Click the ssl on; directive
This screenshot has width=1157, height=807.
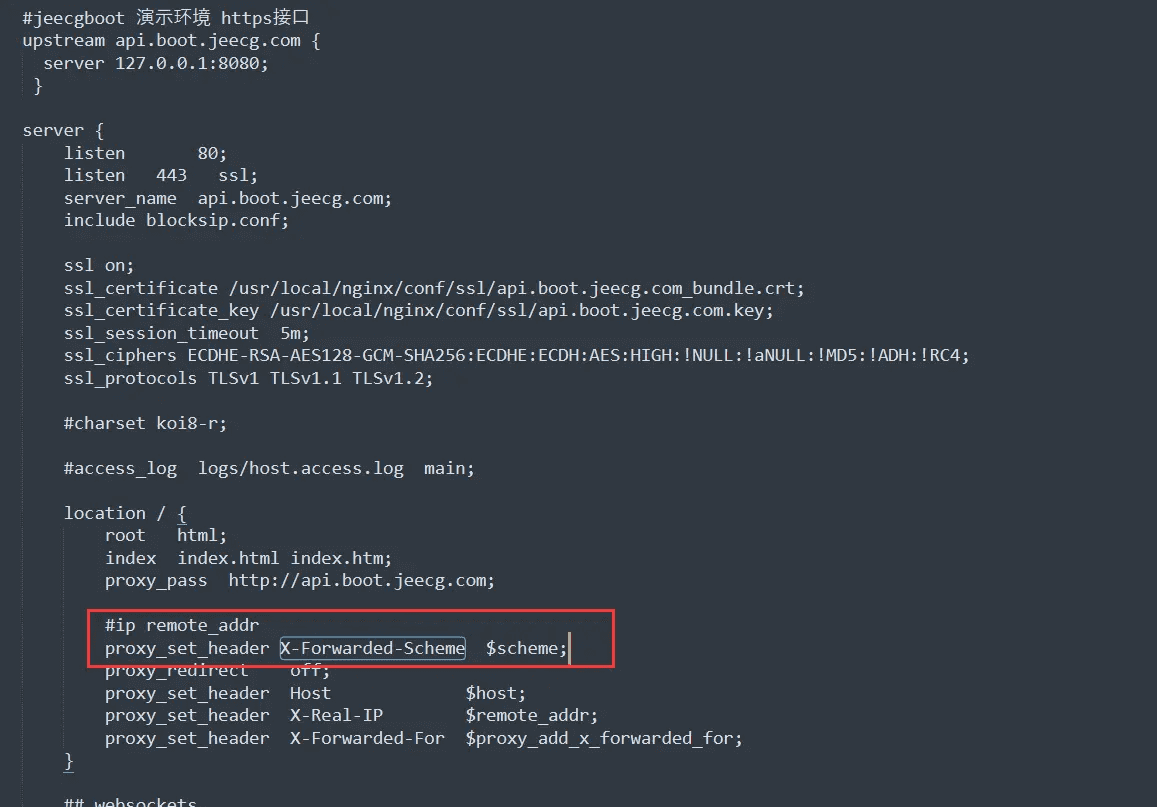pyautogui.click(x=99, y=266)
